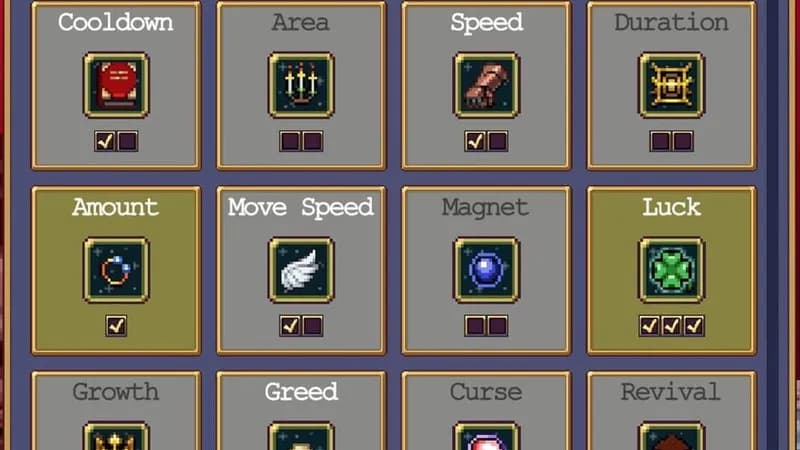Click the Duration card title
Image resolution: width=800 pixels, height=450 pixels.
click(x=671, y=22)
